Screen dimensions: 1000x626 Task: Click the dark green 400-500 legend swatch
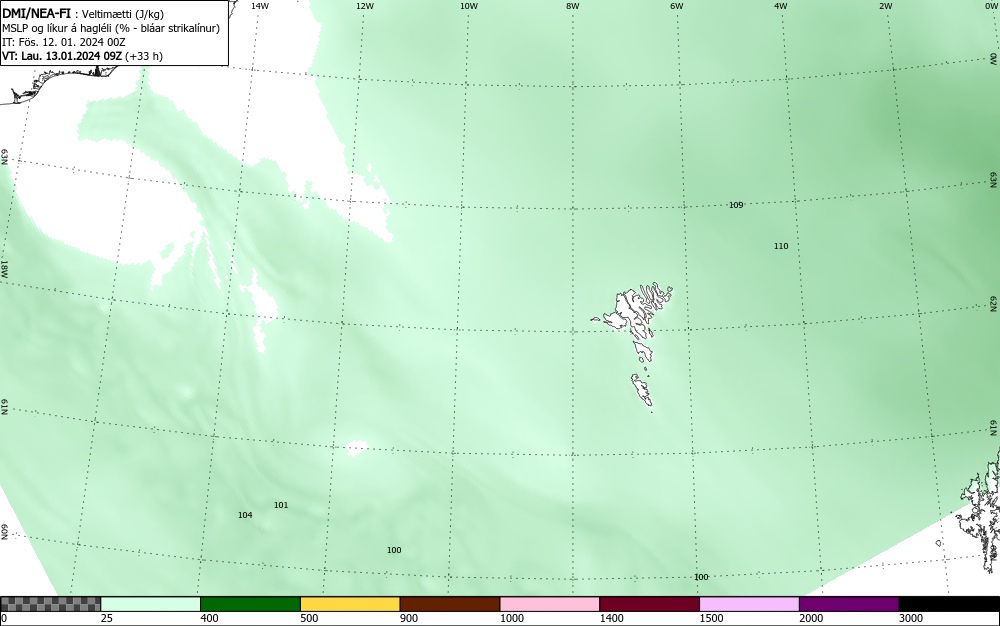click(250, 604)
